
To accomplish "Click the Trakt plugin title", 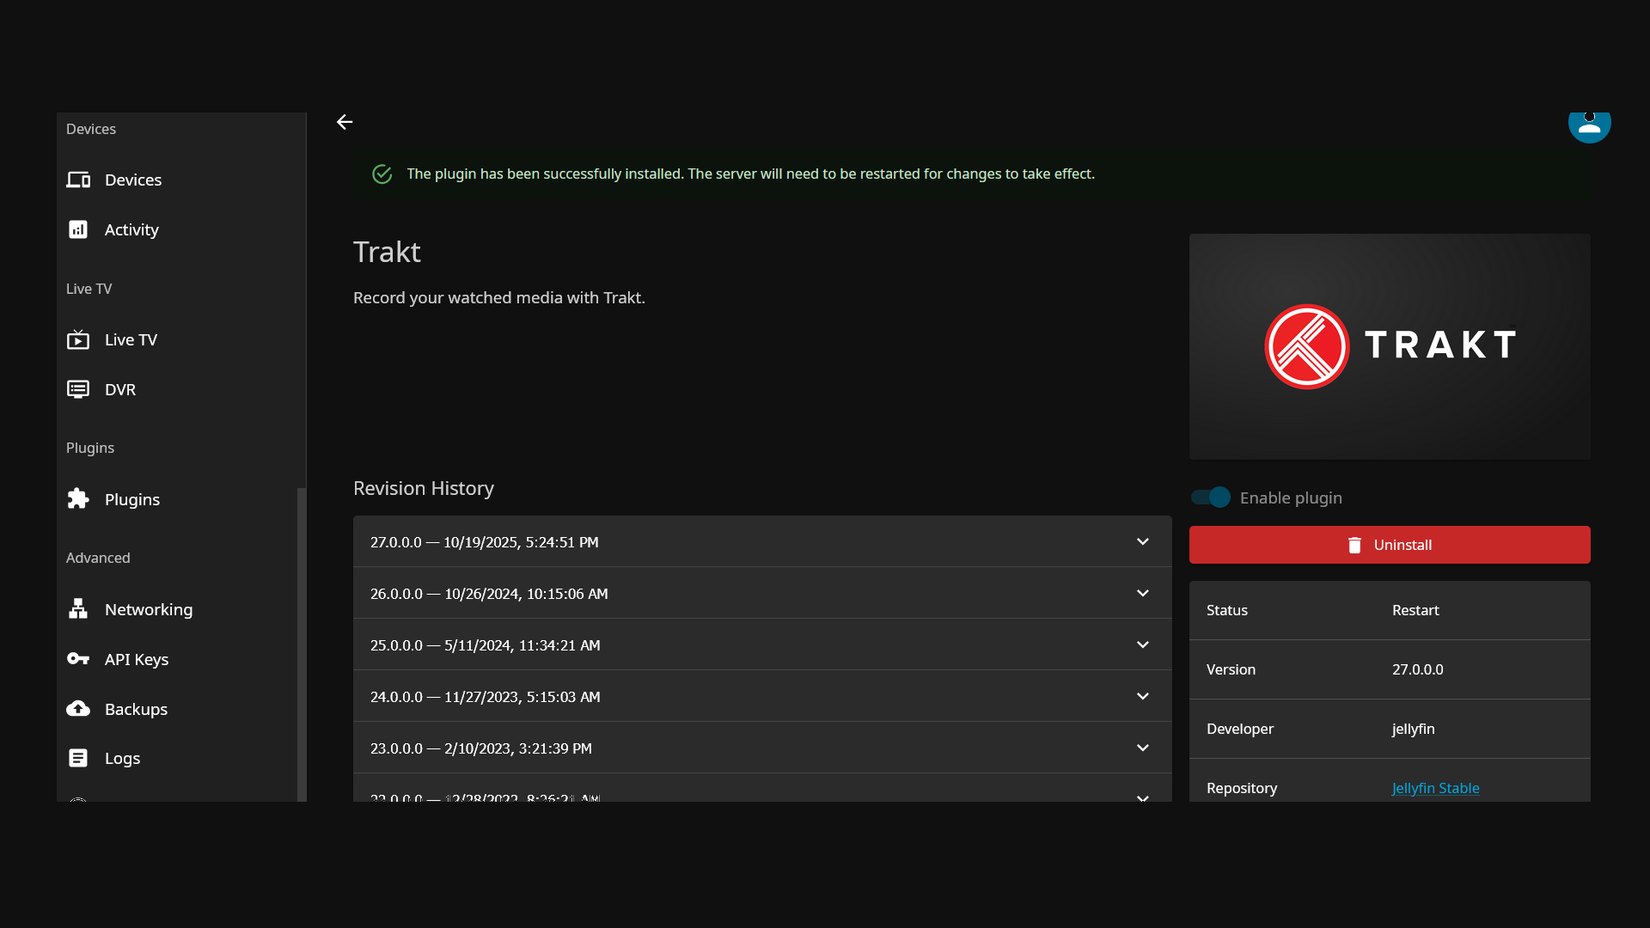I will tap(387, 252).
